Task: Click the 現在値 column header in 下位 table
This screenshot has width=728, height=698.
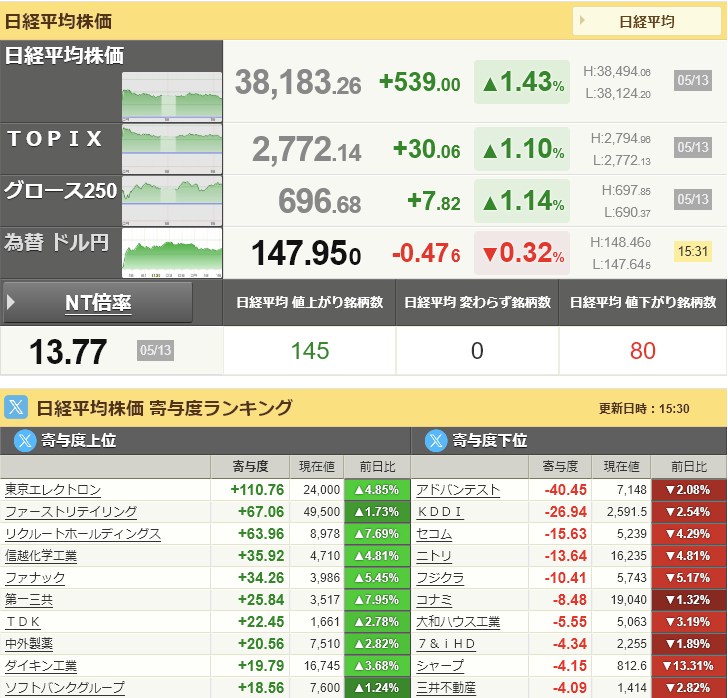Action: pyautogui.click(x=621, y=466)
